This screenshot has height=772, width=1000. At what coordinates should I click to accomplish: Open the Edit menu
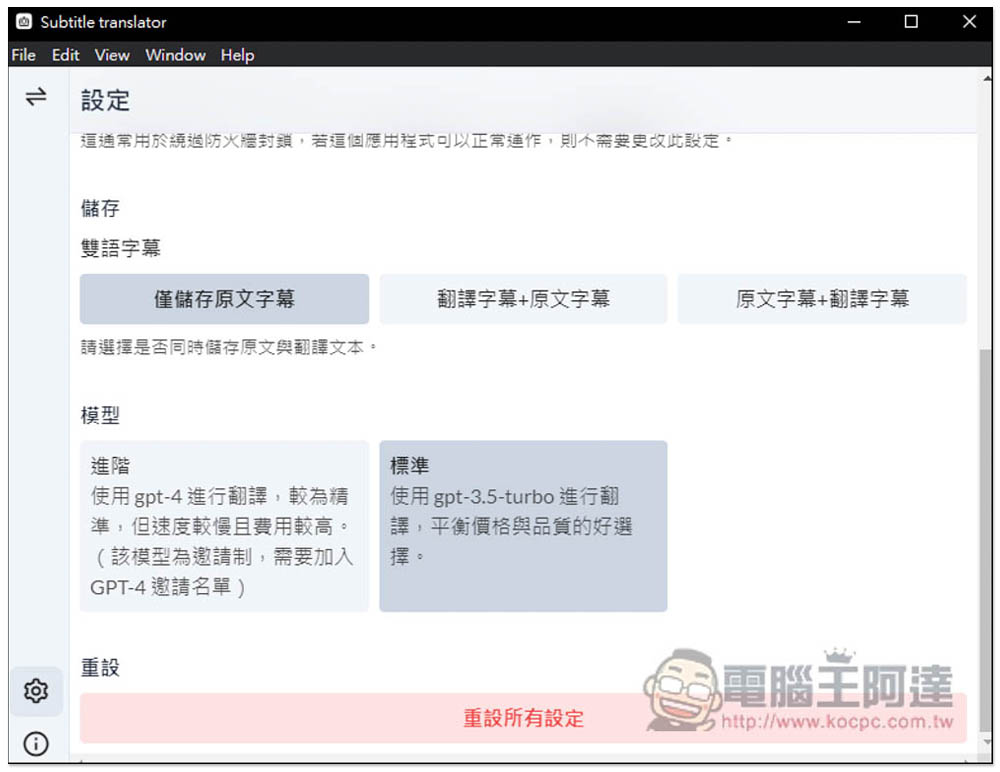click(66, 55)
